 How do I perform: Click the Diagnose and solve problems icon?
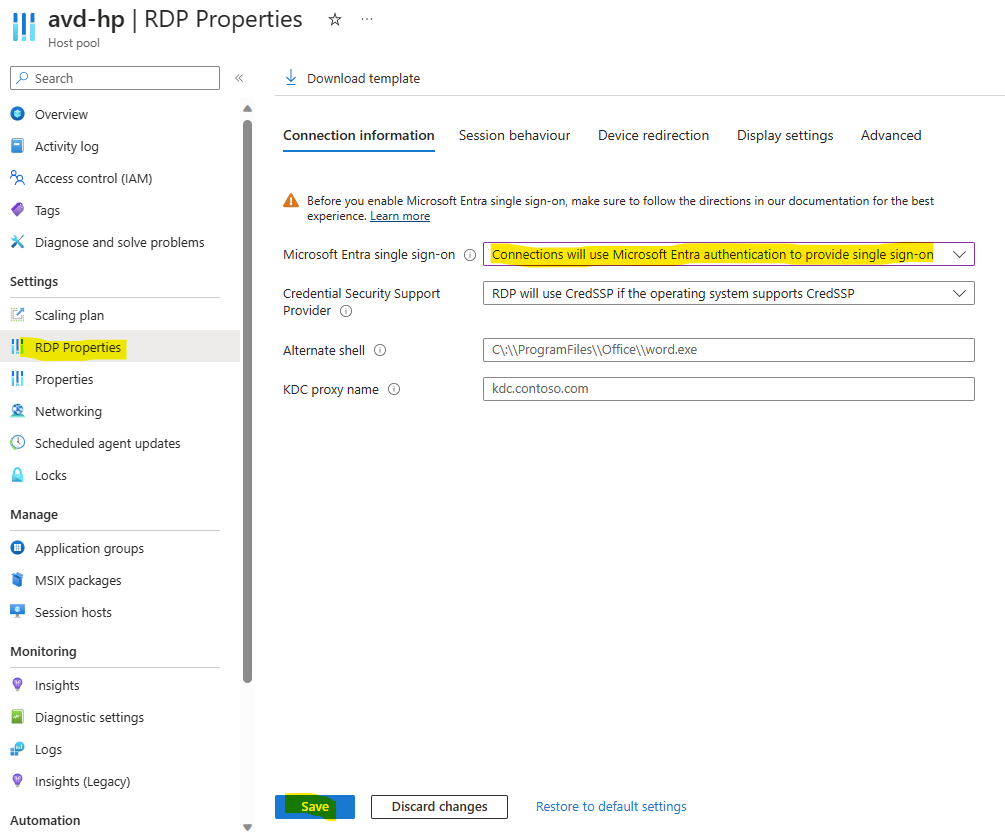click(x=18, y=242)
